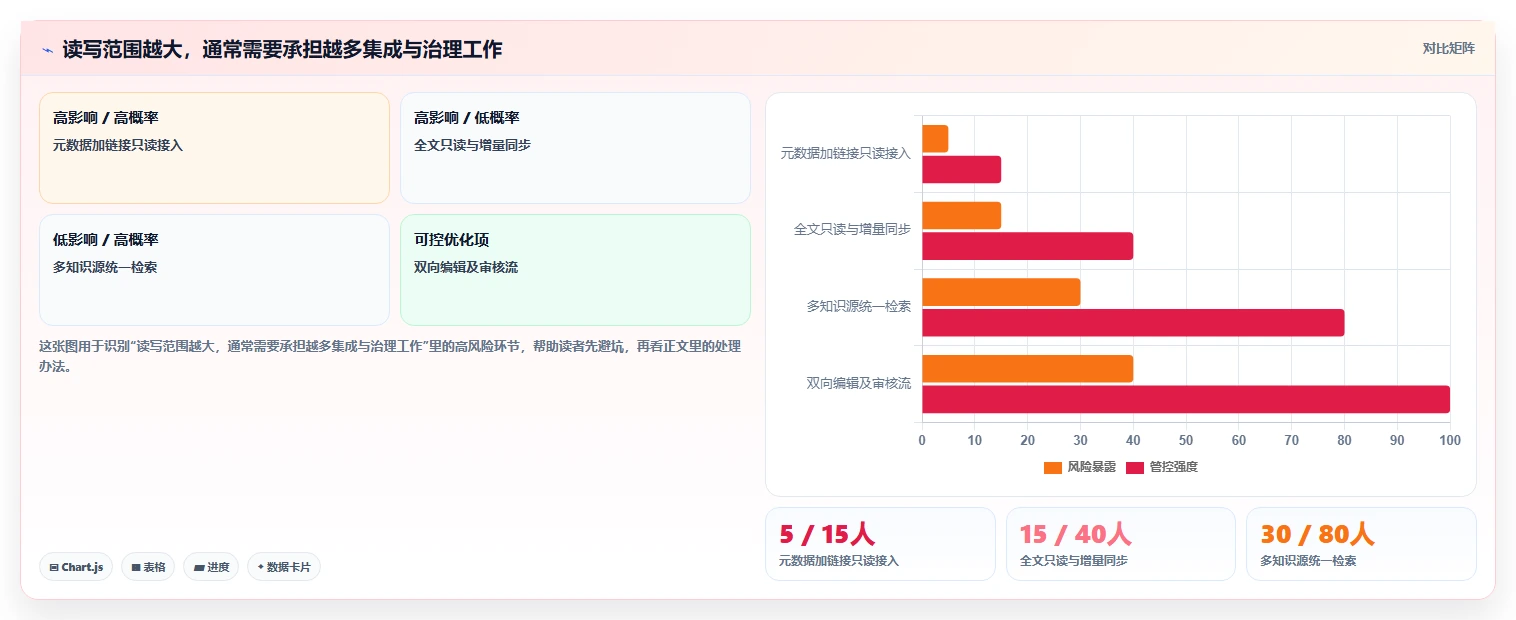Screen dimensions: 1516x620
Task: Select the 低影响 / 高概率 card
Action: pyautogui.click(x=214, y=270)
